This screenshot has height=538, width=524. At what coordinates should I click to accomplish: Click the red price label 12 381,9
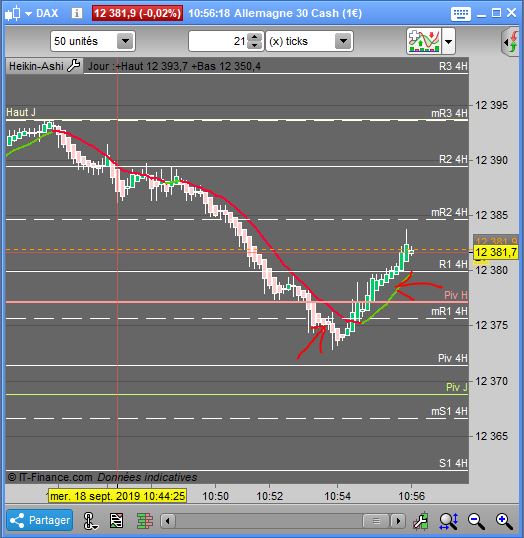click(137, 13)
